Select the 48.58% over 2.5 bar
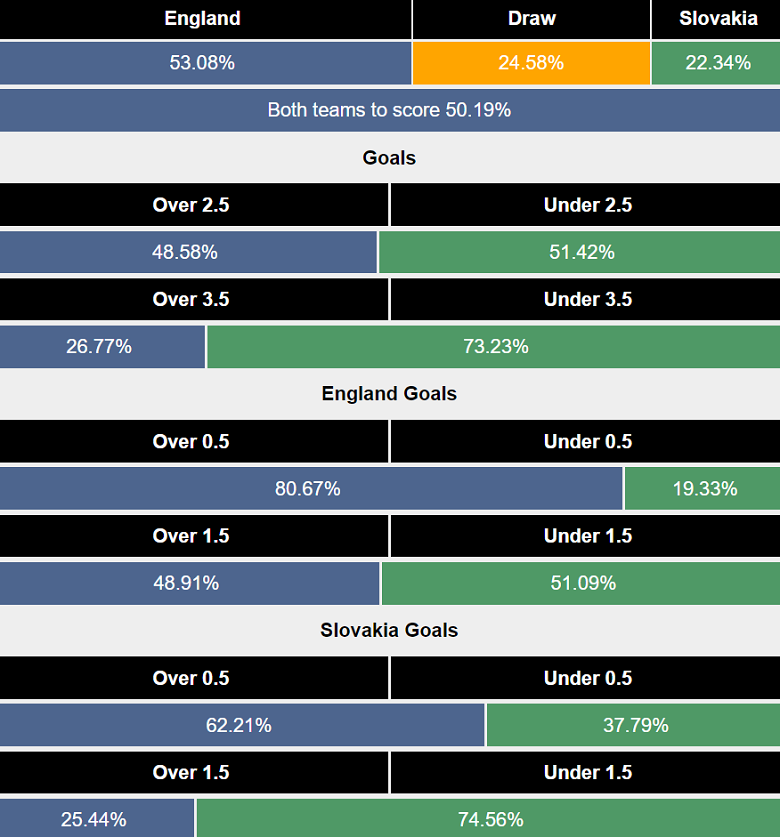 point(186,252)
